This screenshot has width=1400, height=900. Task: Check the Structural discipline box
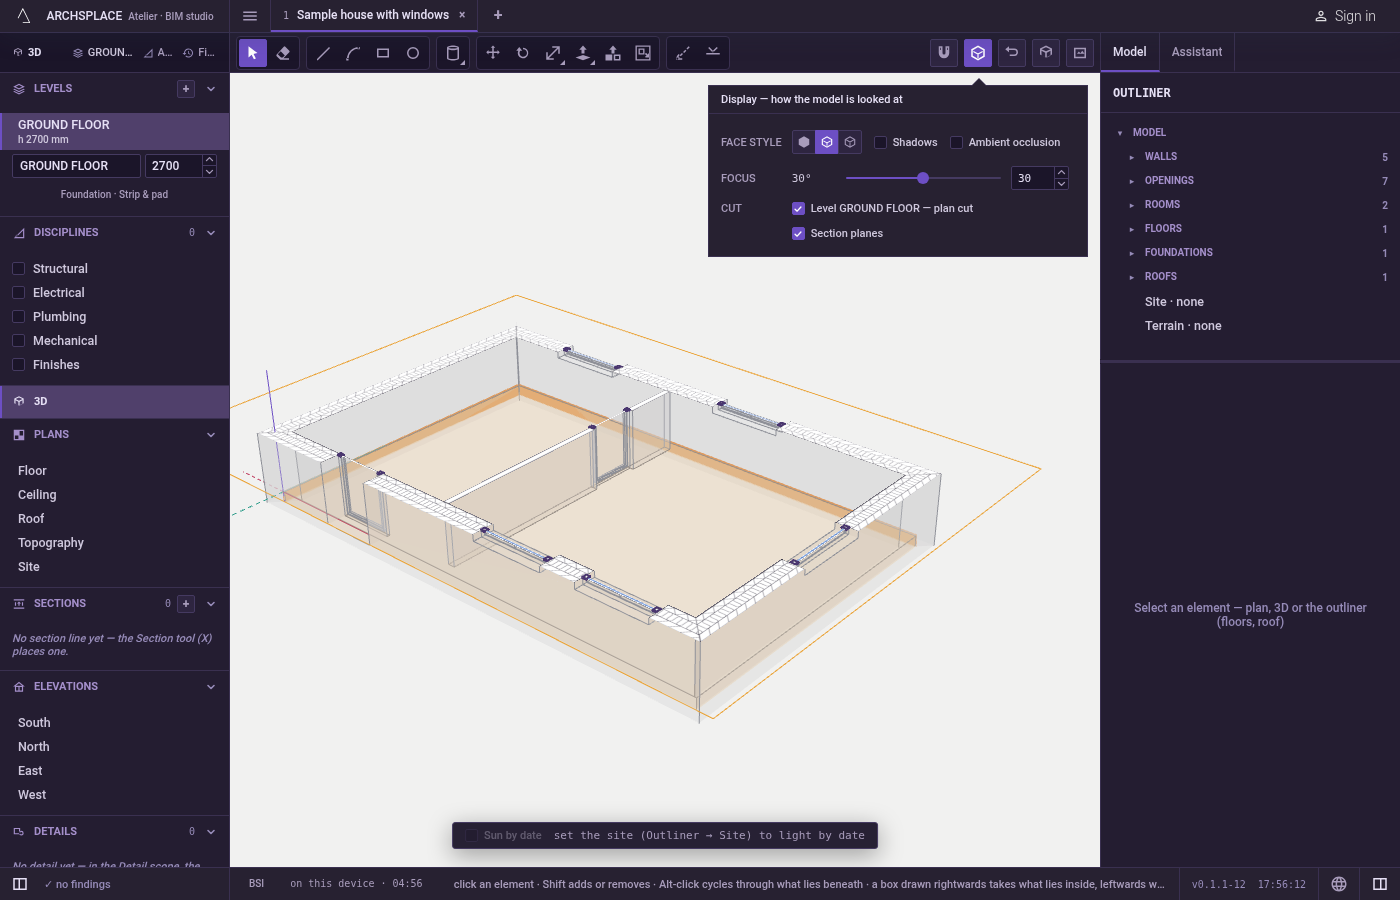tap(18, 268)
